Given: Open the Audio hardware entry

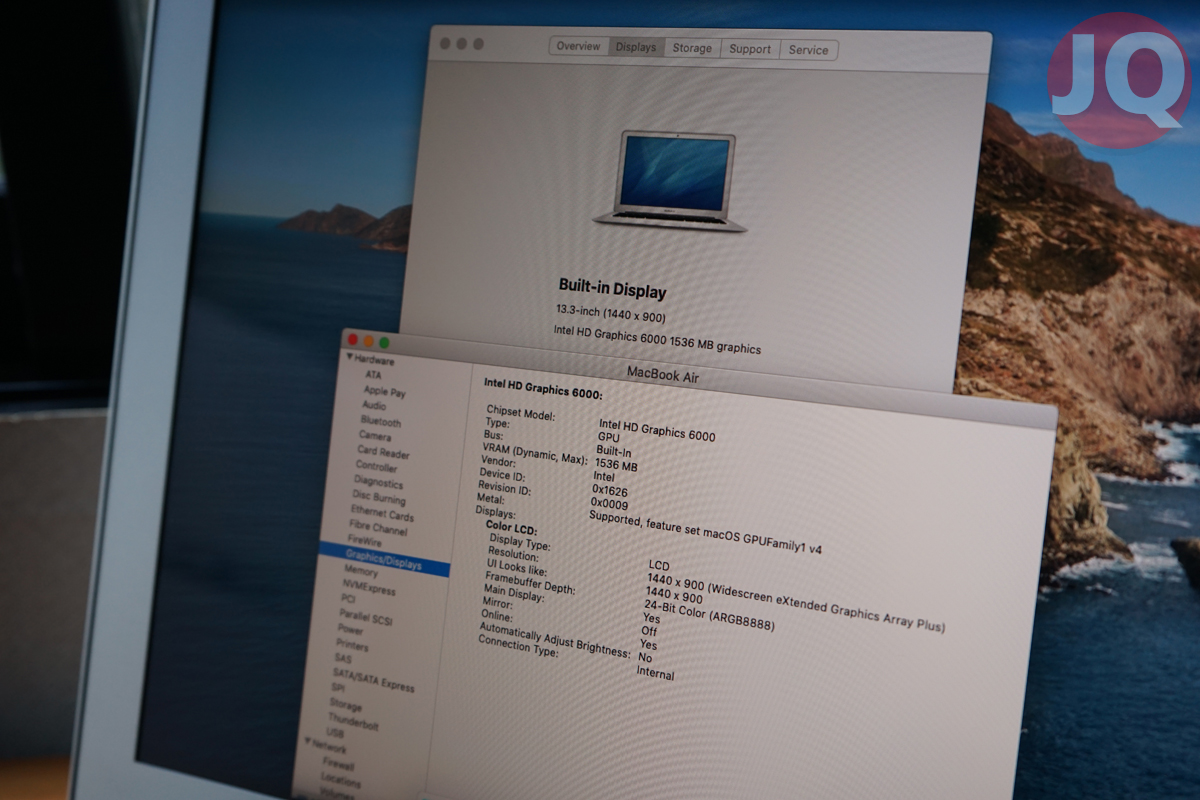Looking at the screenshot, I should (374, 406).
